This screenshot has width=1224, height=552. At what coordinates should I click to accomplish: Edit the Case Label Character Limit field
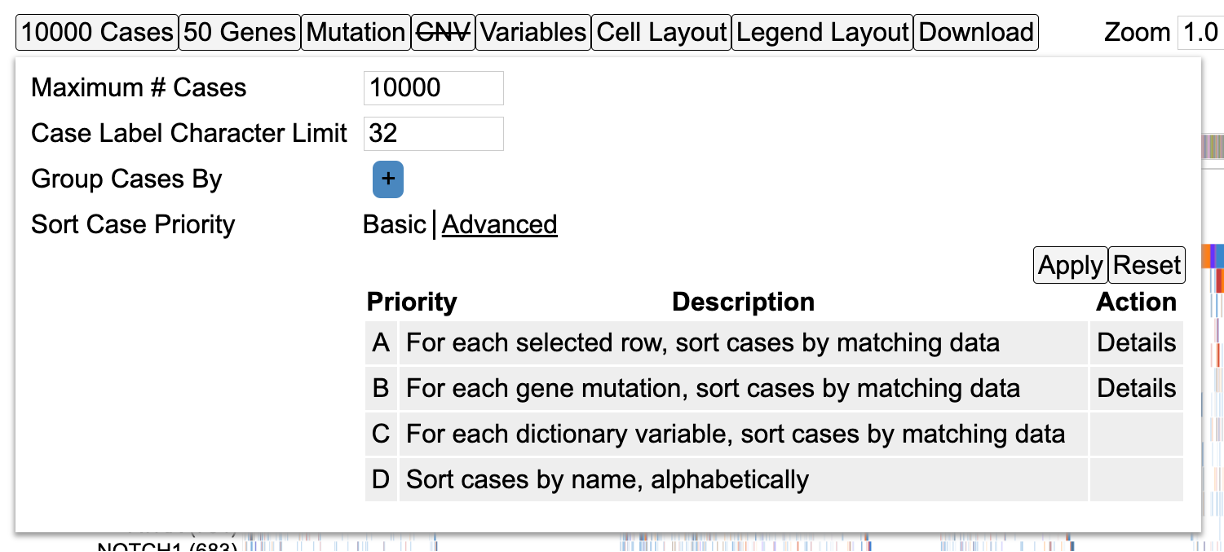pyautogui.click(x=433, y=134)
